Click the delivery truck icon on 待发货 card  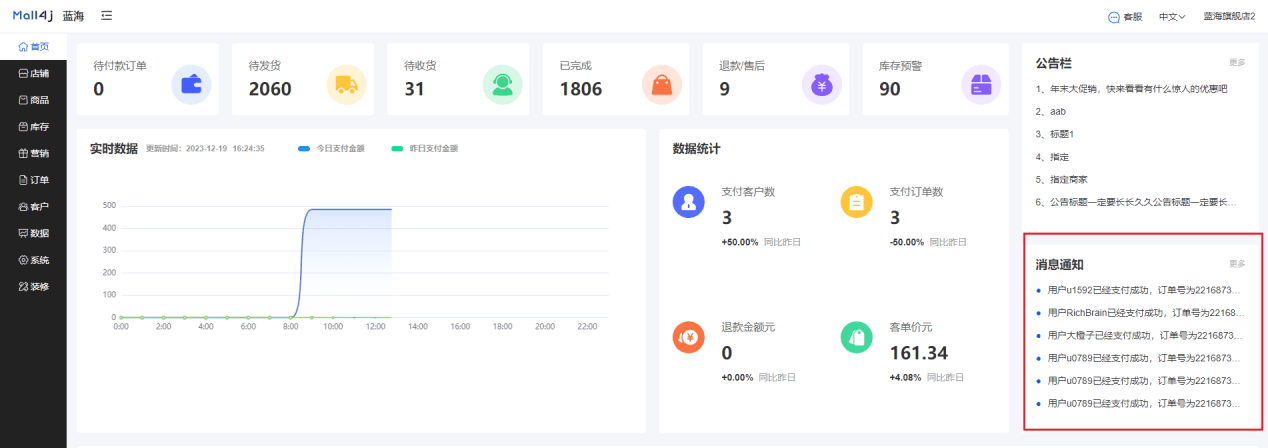tap(347, 84)
